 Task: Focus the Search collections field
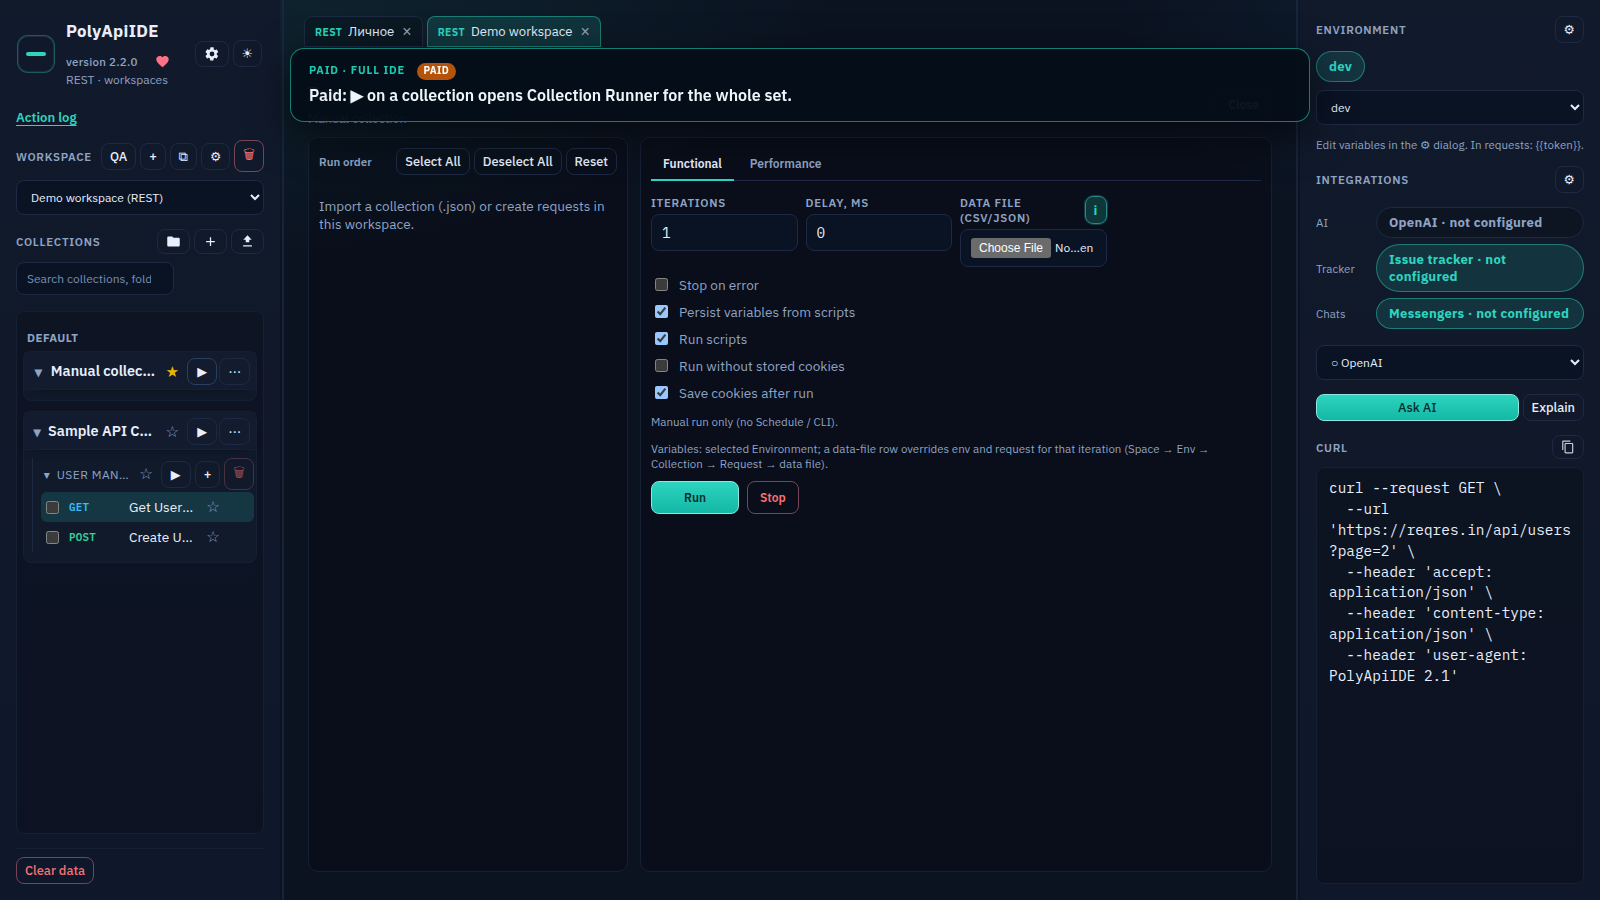tap(95, 279)
